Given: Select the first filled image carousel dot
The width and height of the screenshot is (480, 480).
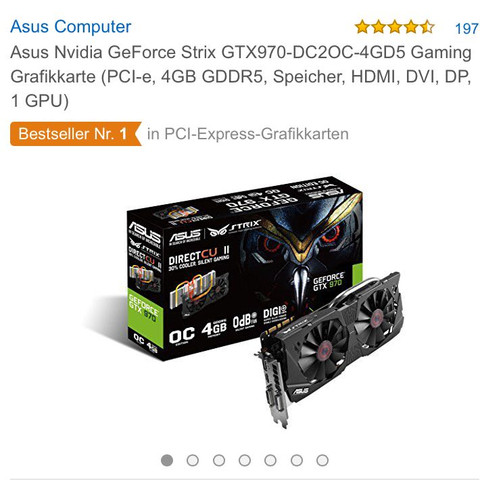Looking at the screenshot, I should (x=167, y=460).
